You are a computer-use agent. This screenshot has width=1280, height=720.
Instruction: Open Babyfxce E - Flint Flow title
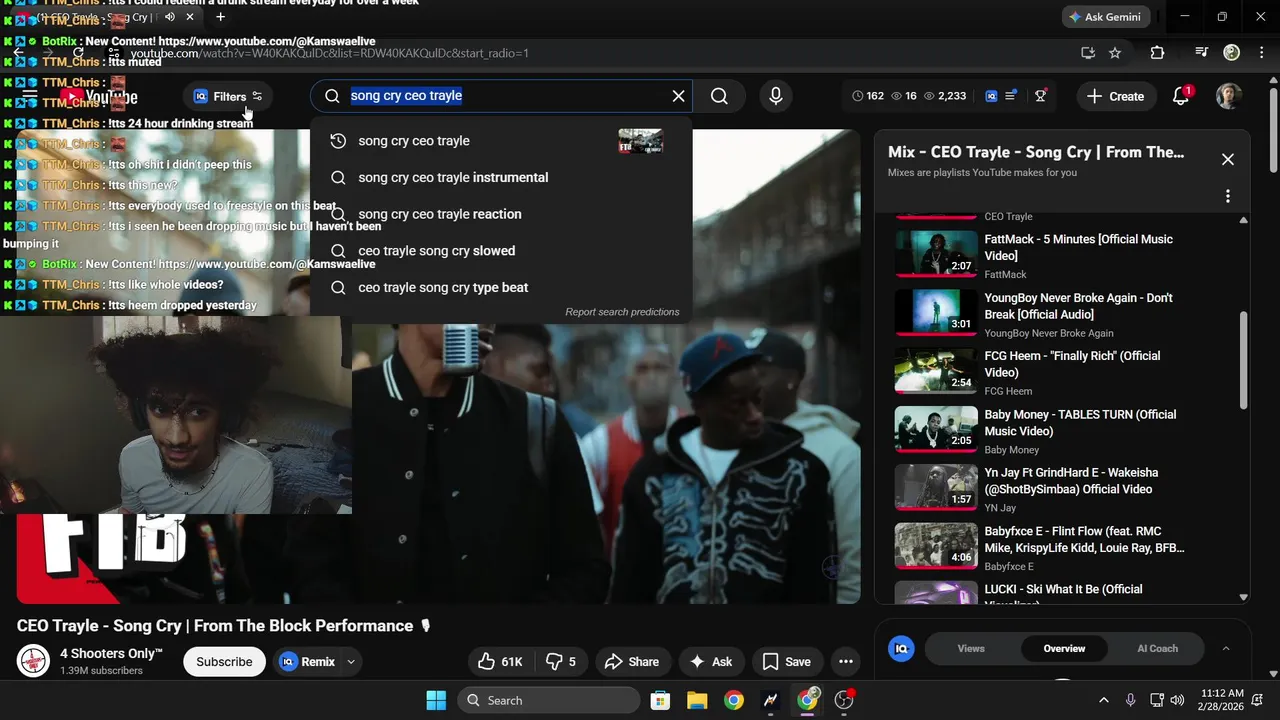1084,539
